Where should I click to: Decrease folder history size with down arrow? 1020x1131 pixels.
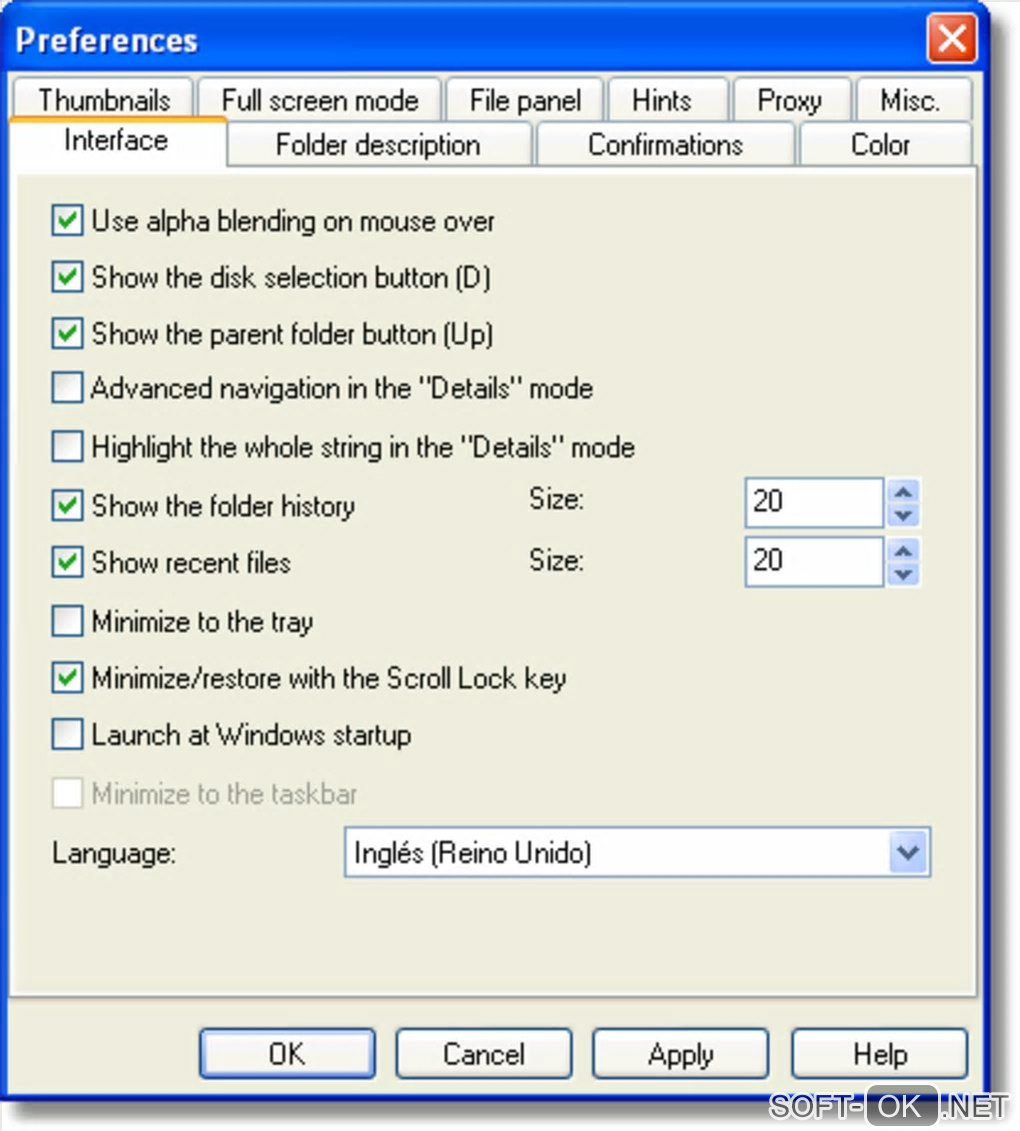[x=904, y=515]
